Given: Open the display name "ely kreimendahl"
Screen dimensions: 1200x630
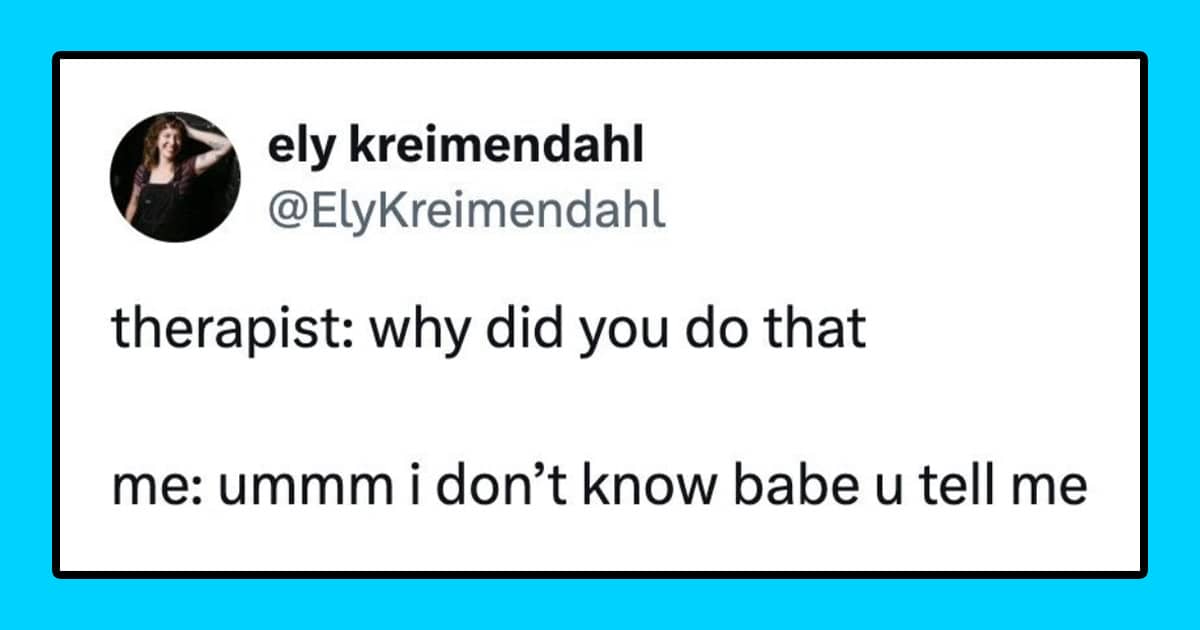Looking at the screenshot, I should coord(455,149).
